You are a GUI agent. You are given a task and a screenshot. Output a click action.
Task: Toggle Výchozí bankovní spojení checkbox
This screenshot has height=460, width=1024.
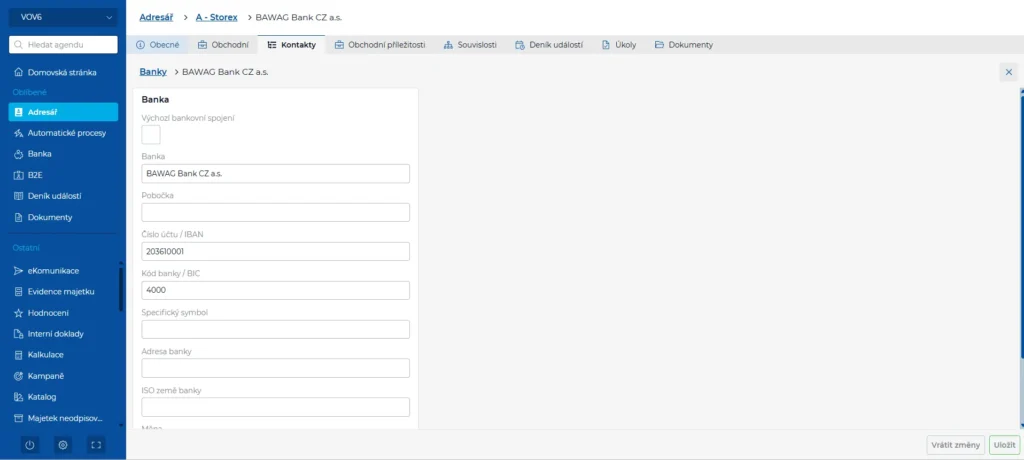[151, 135]
